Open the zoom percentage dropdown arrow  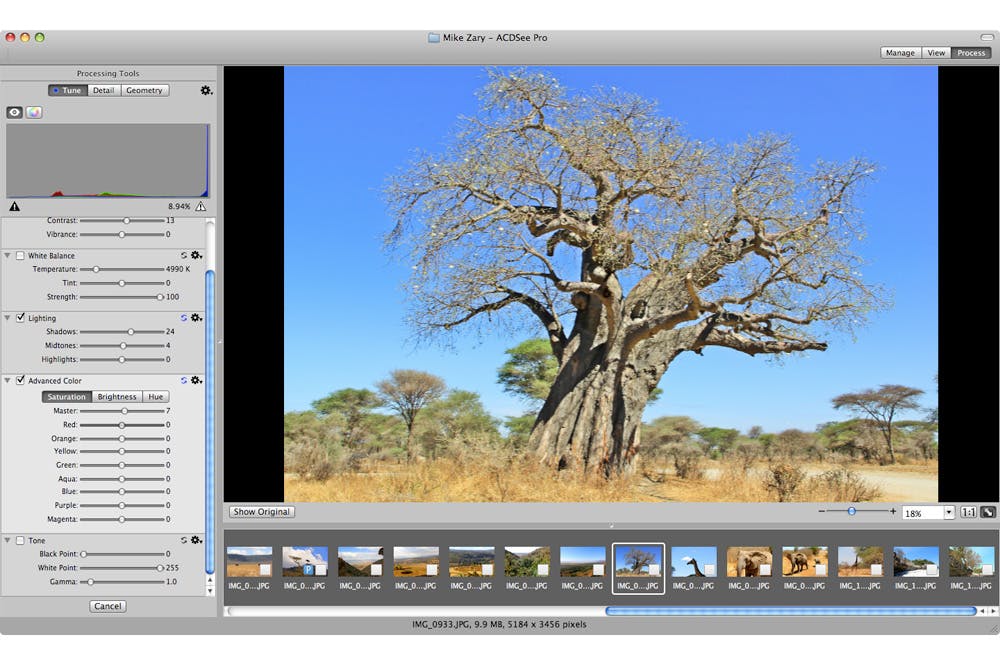[x=949, y=512]
